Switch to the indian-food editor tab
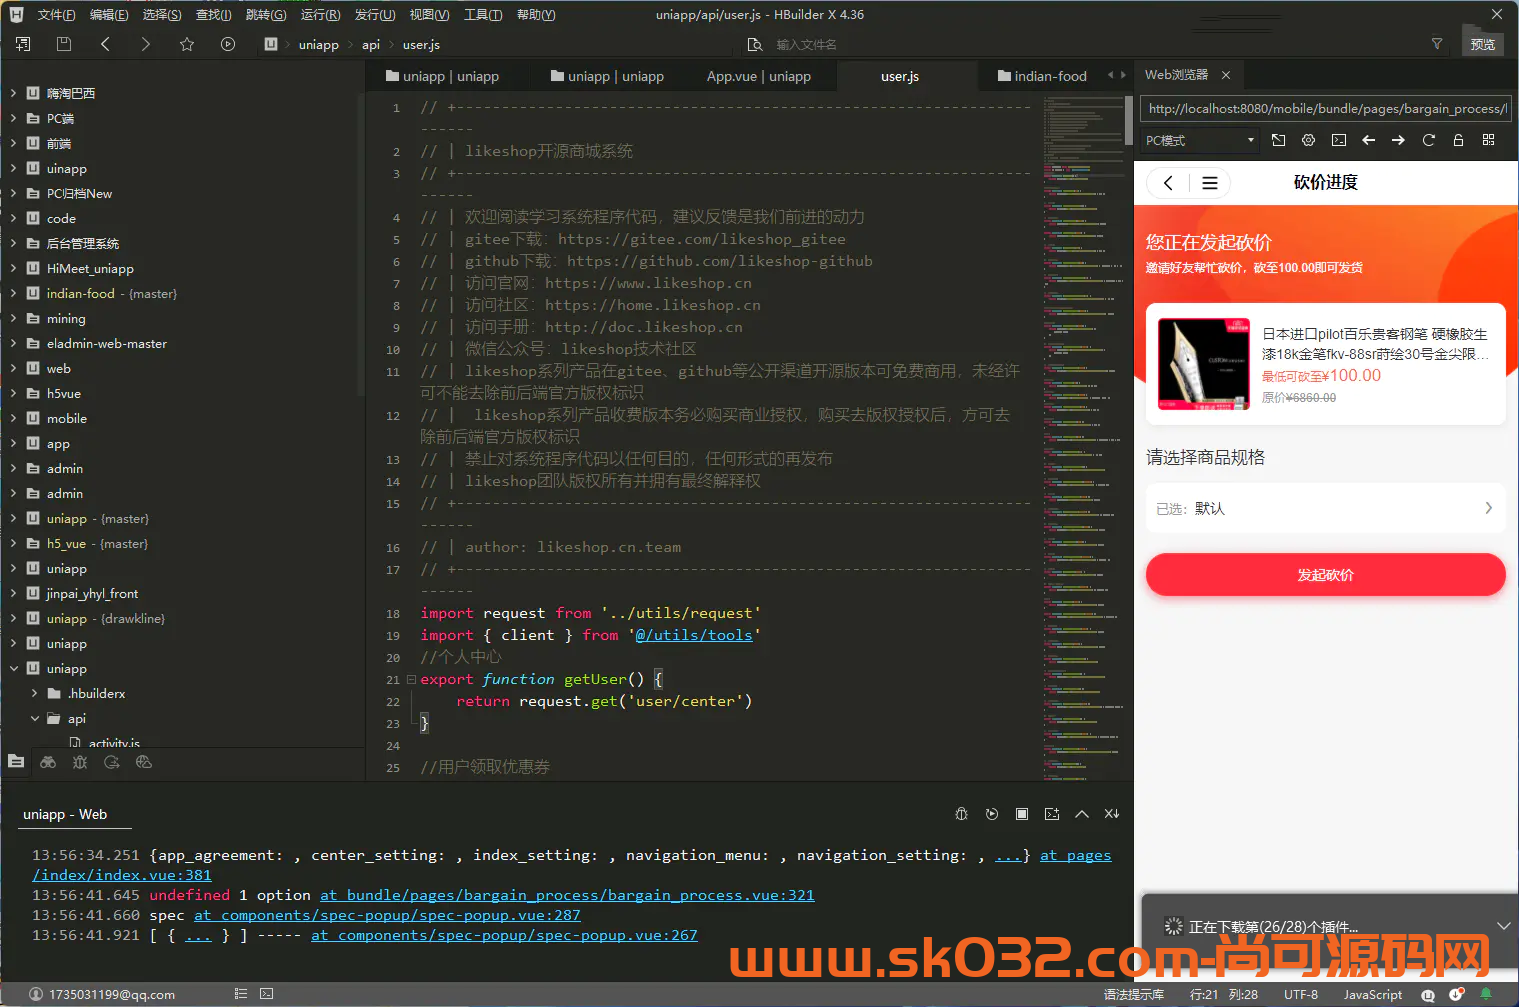Viewport: 1519px width, 1007px height. click(x=1042, y=76)
